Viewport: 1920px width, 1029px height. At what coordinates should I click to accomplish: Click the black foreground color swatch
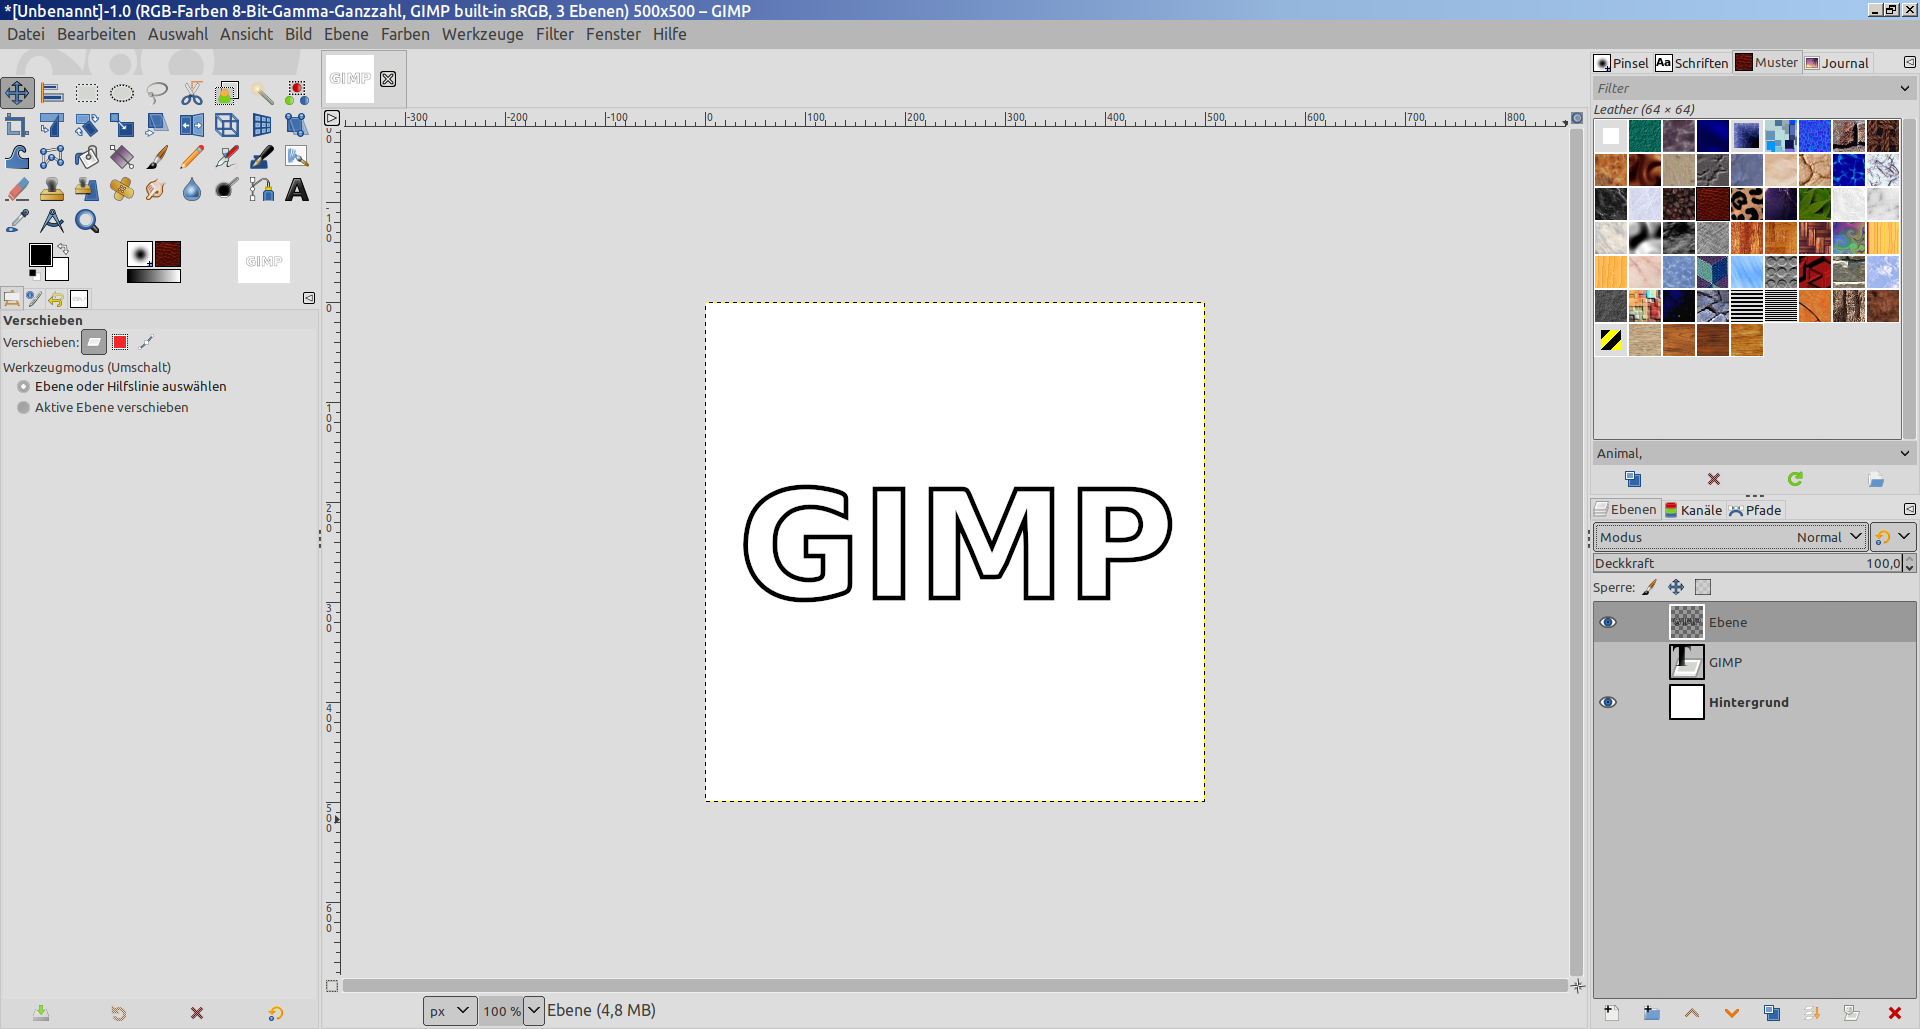40,255
